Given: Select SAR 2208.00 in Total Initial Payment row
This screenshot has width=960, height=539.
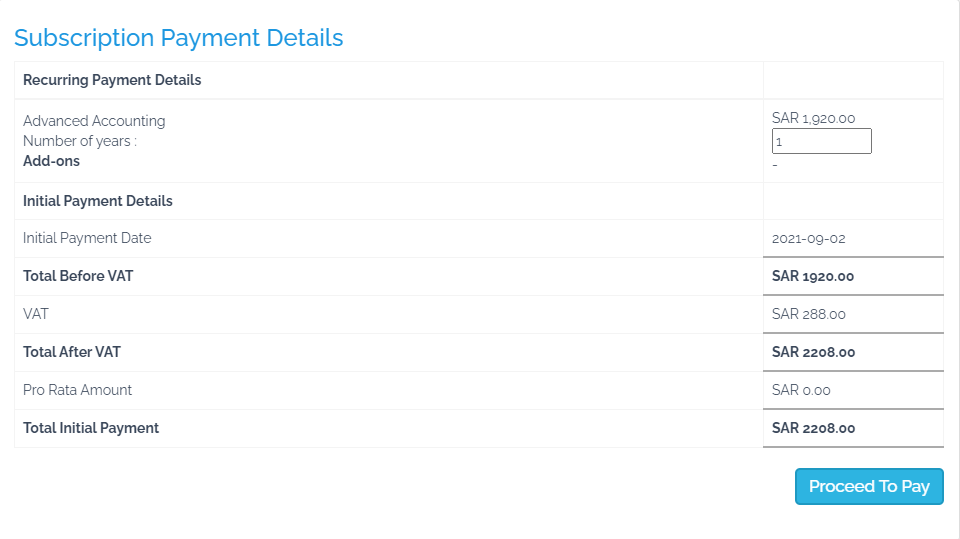Looking at the screenshot, I should (x=813, y=429).
